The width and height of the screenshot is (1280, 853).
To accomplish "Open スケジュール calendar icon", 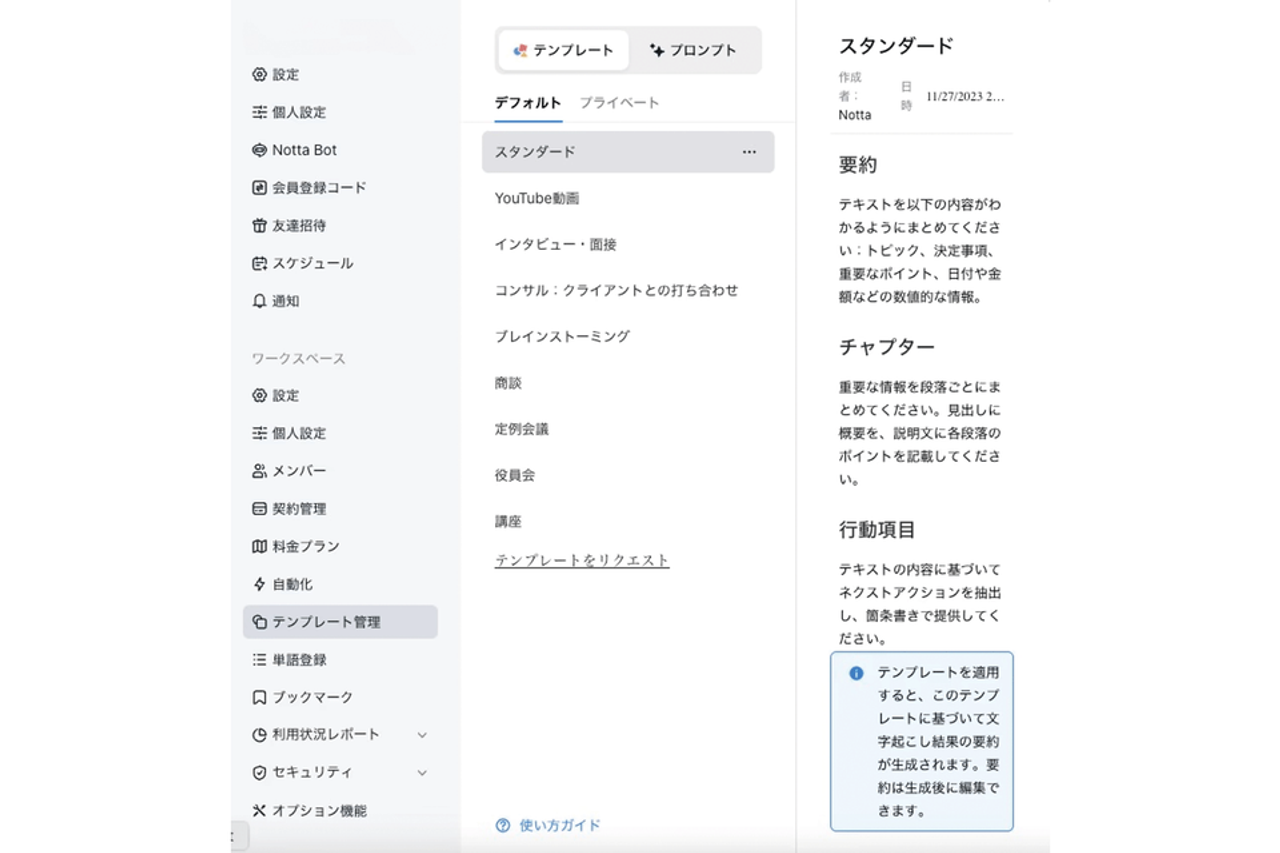I will tap(259, 264).
